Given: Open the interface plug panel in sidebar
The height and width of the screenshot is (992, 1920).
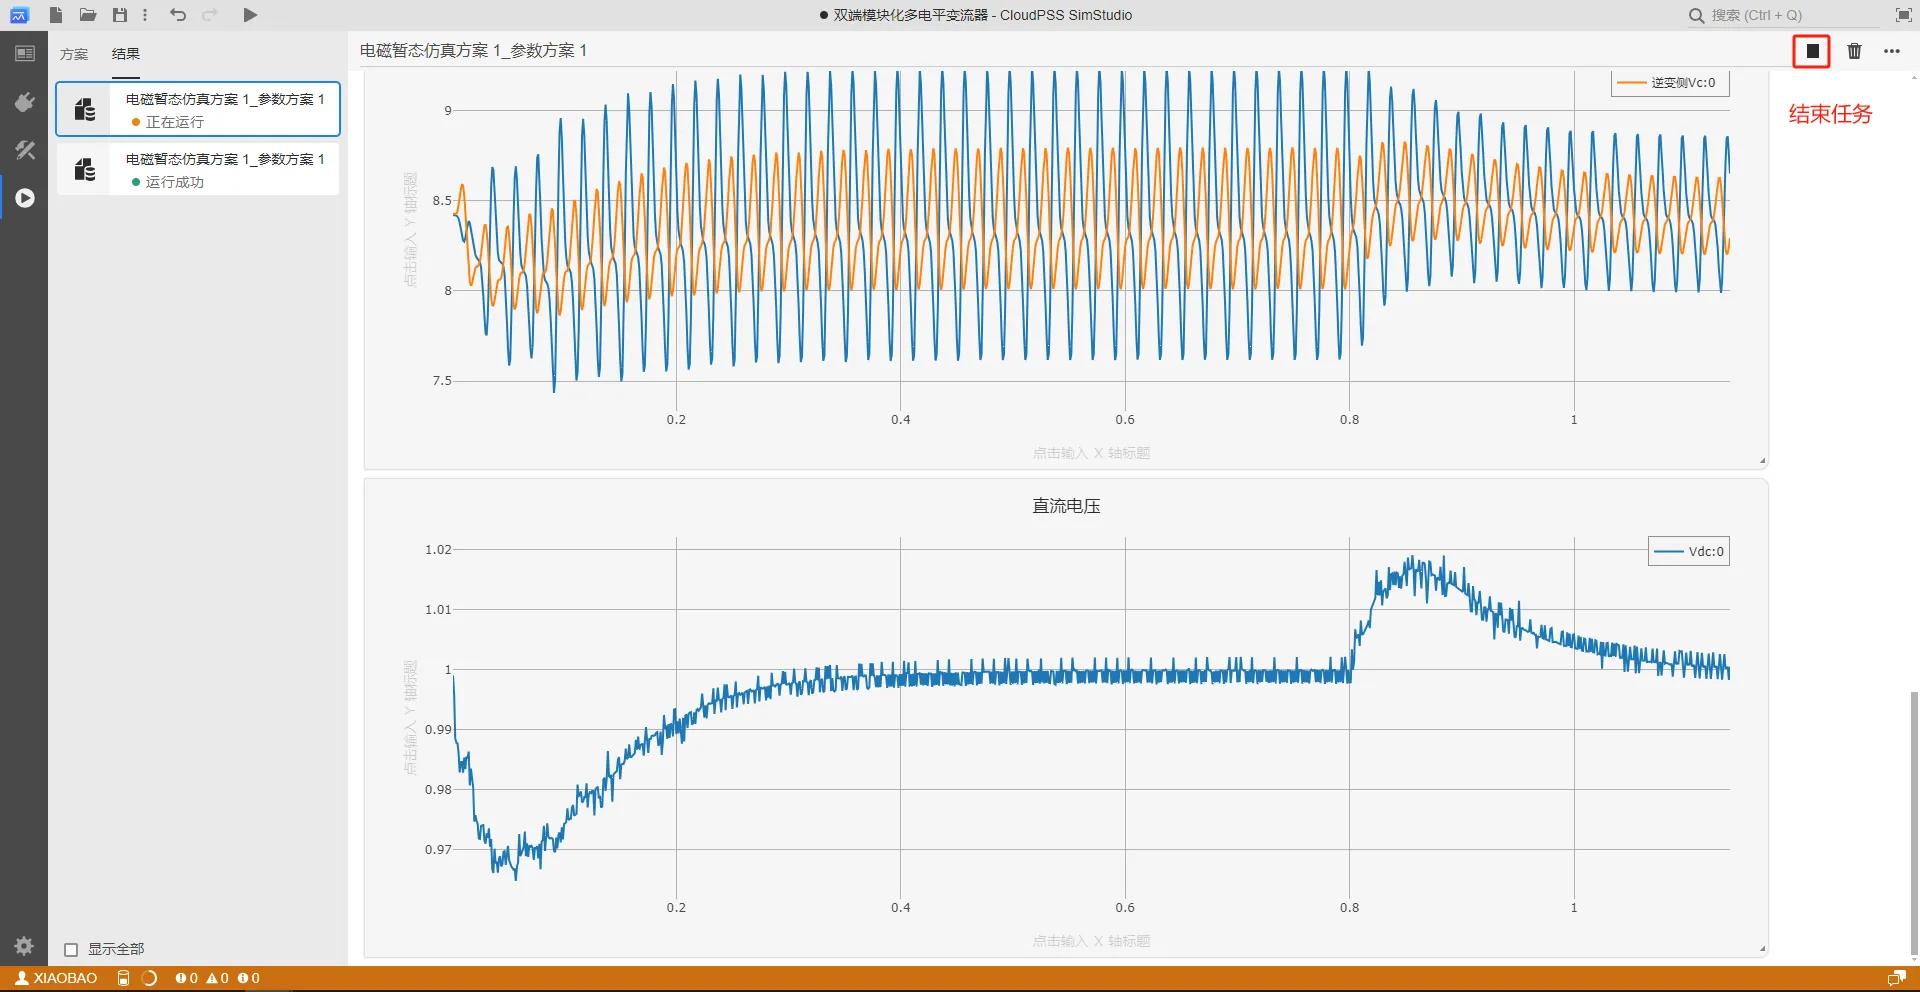Looking at the screenshot, I should [x=24, y=102].
